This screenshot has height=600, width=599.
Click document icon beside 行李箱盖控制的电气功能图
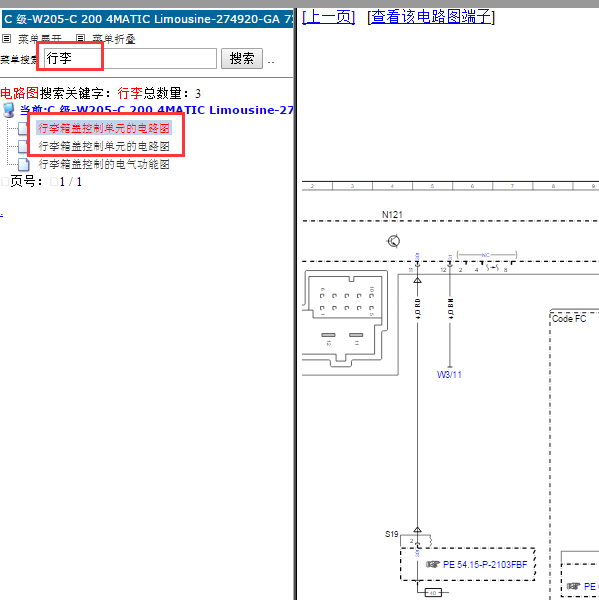[23, 164]
